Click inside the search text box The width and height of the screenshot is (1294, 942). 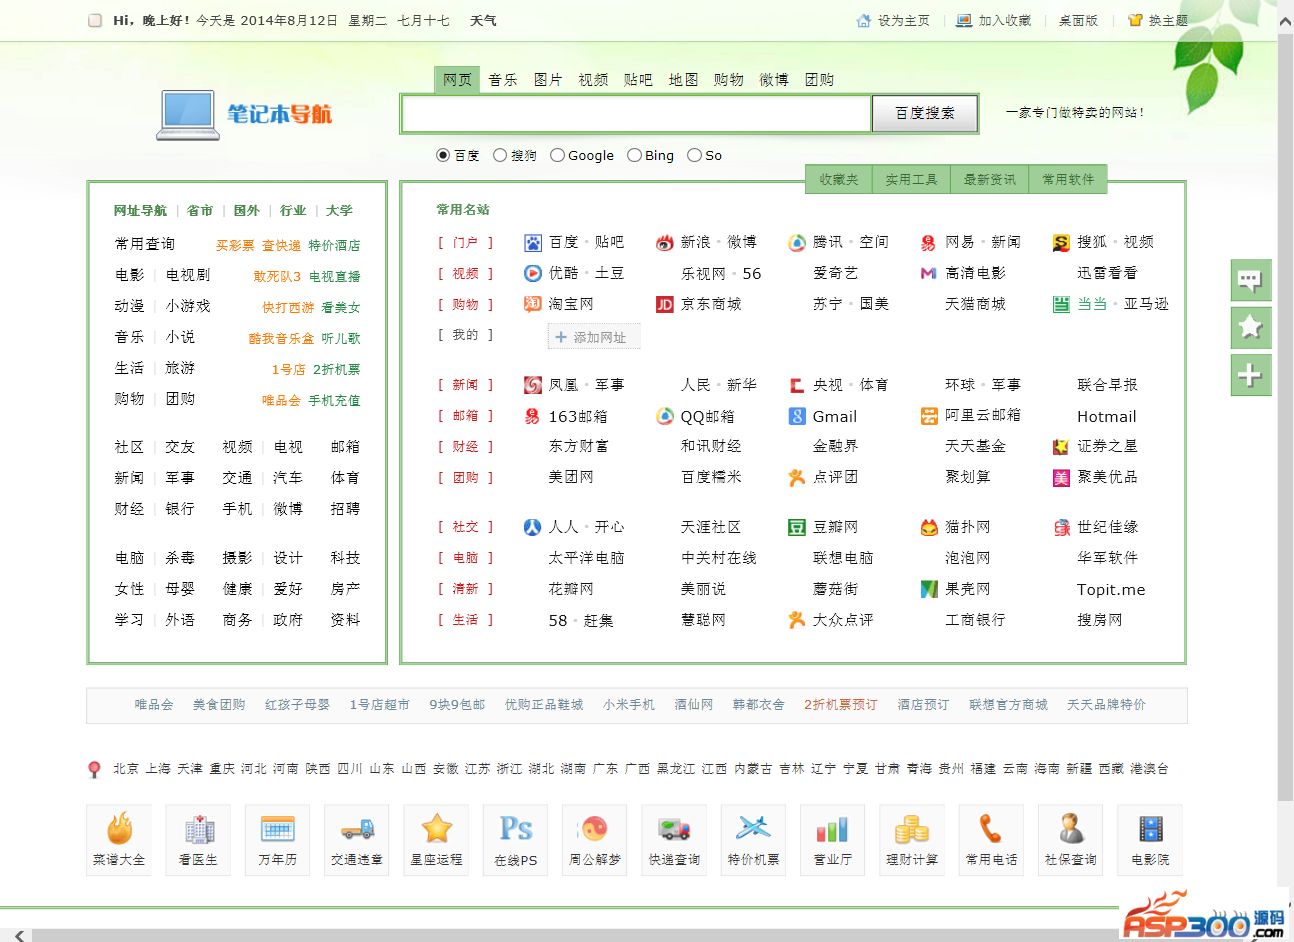pos(635,114)
